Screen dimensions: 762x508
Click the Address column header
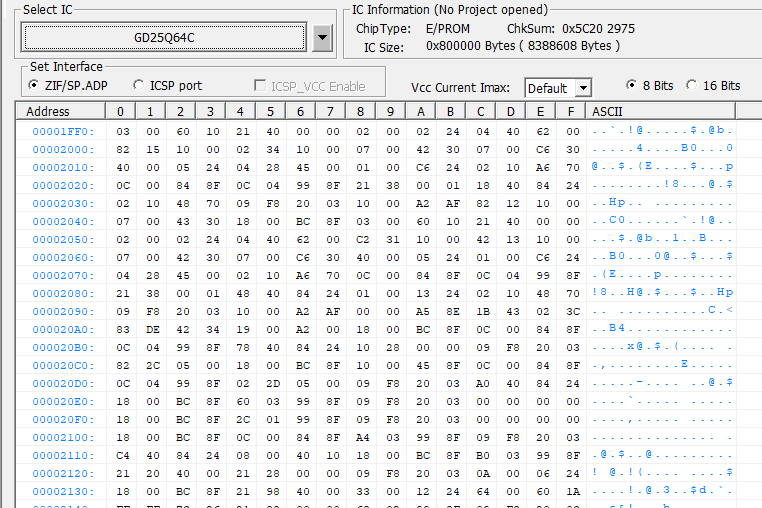(x=48, y=111)
